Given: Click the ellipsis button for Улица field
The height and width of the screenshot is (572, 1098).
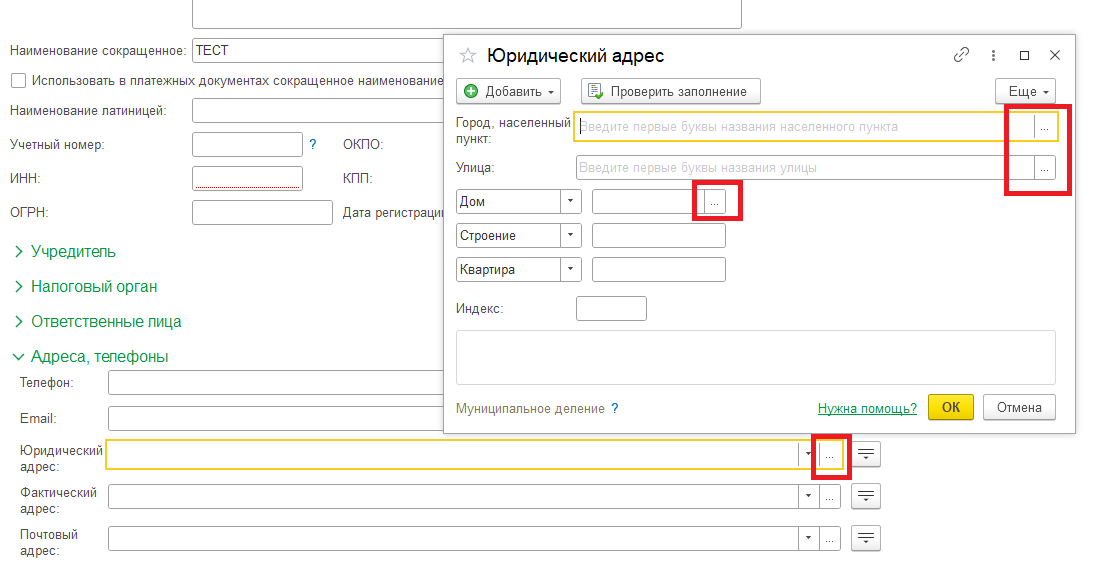Looking at the screenshot, I should click(1044, 168).
